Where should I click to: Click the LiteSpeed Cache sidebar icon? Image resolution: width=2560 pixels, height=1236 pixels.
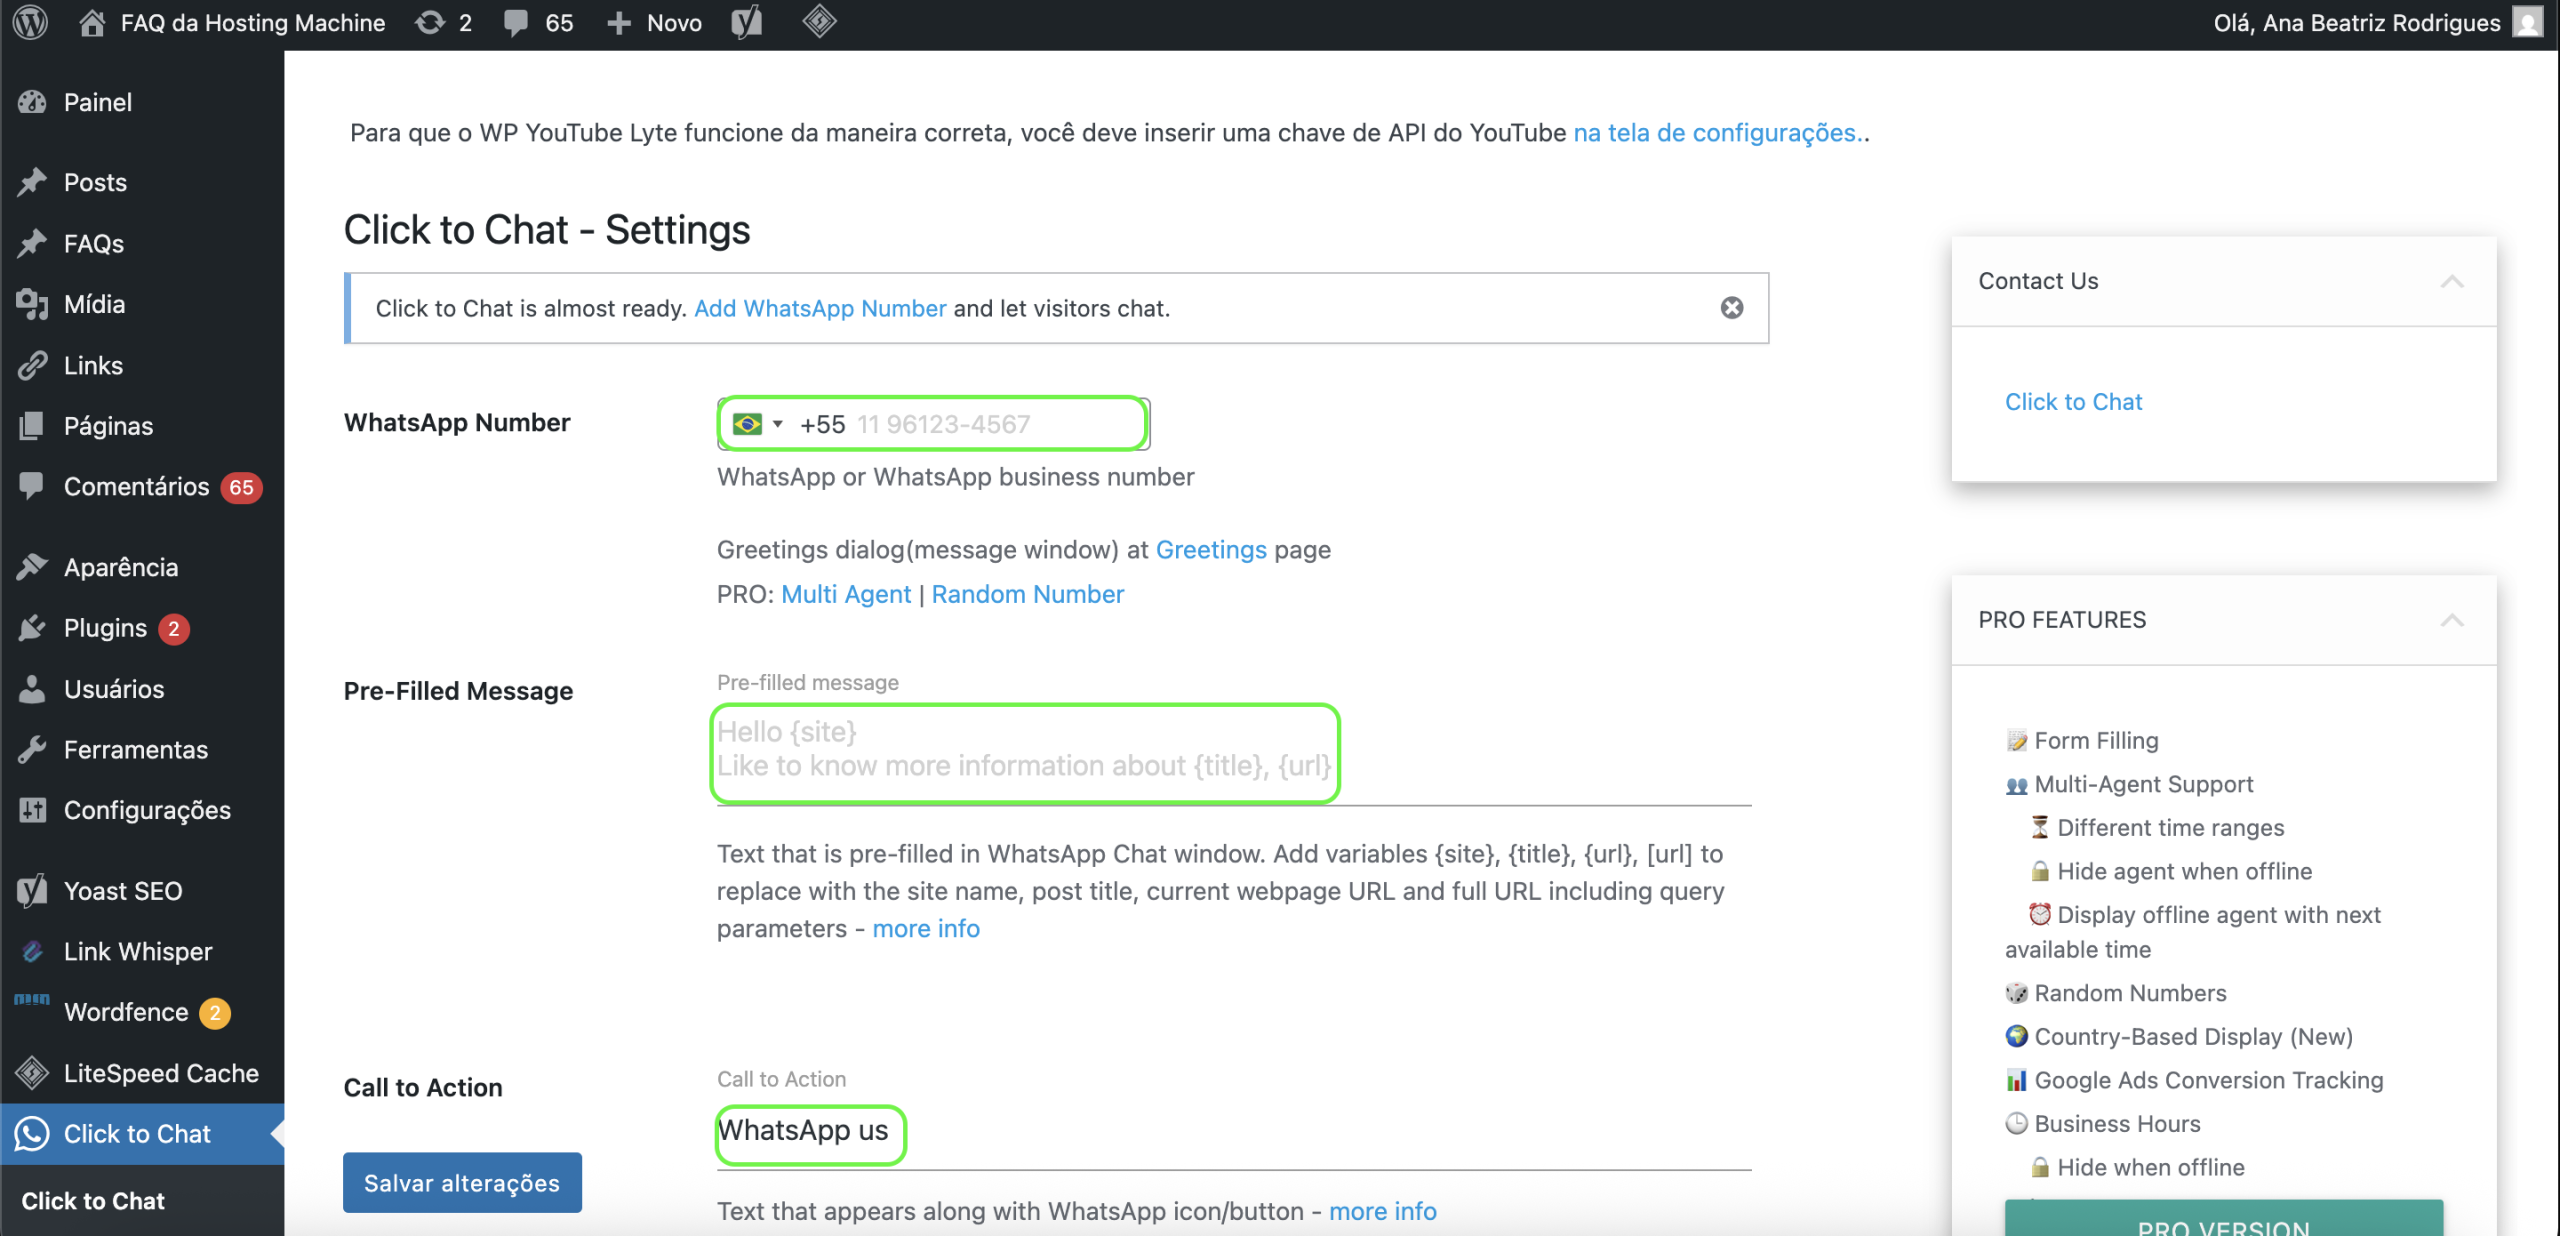click(x=32, y=1073)
